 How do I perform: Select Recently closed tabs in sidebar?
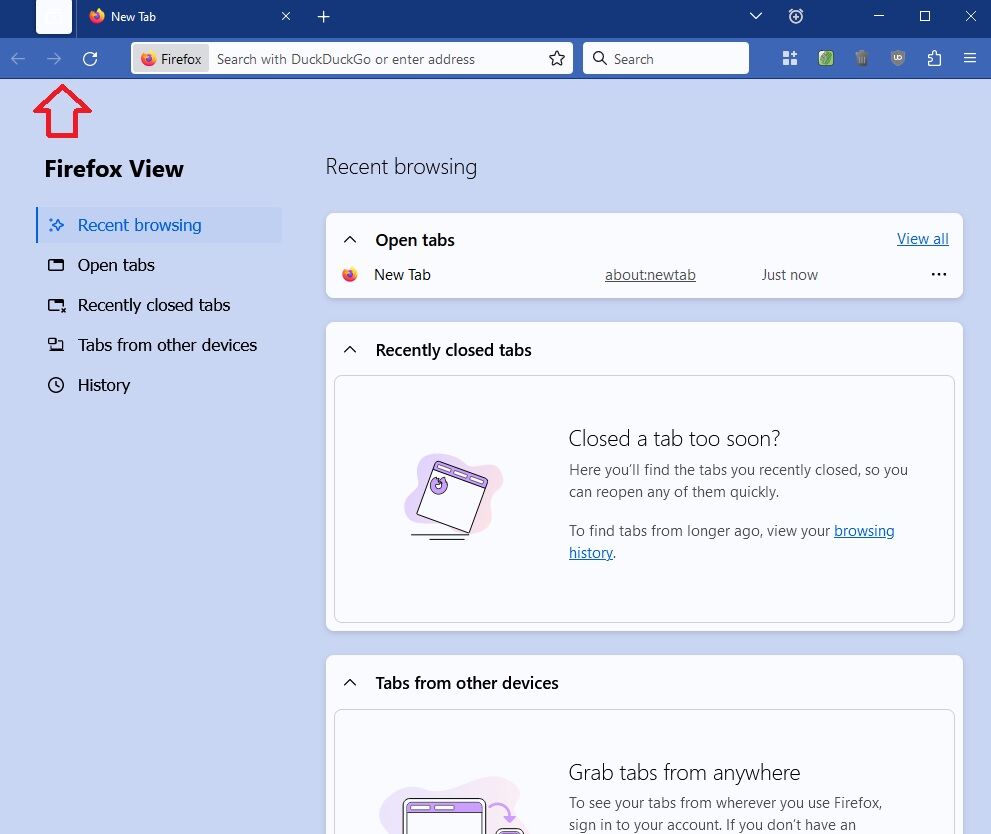(159, 305)
